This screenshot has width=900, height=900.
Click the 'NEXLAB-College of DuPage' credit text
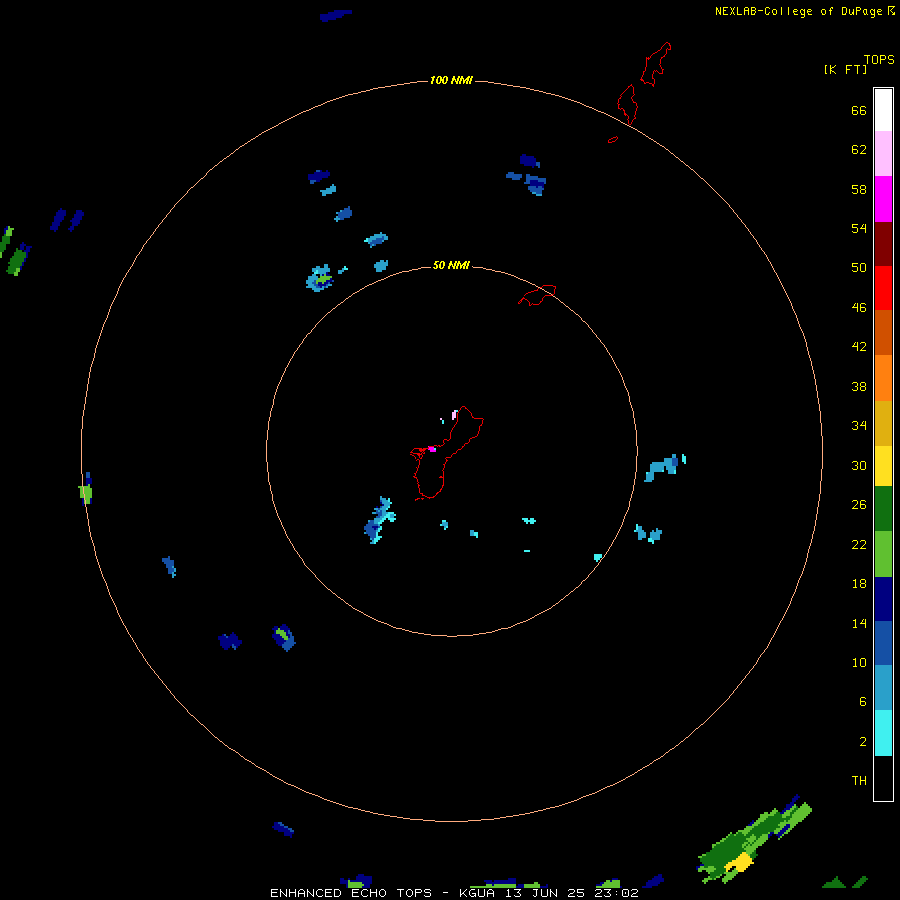[798, 11]
